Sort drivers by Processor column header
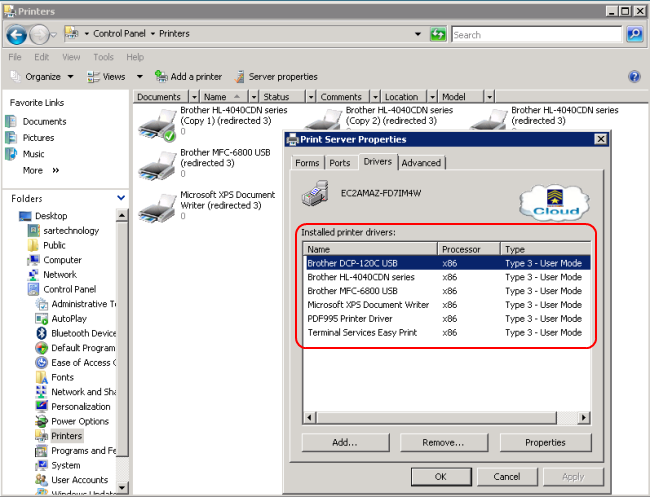 [469, 249]
